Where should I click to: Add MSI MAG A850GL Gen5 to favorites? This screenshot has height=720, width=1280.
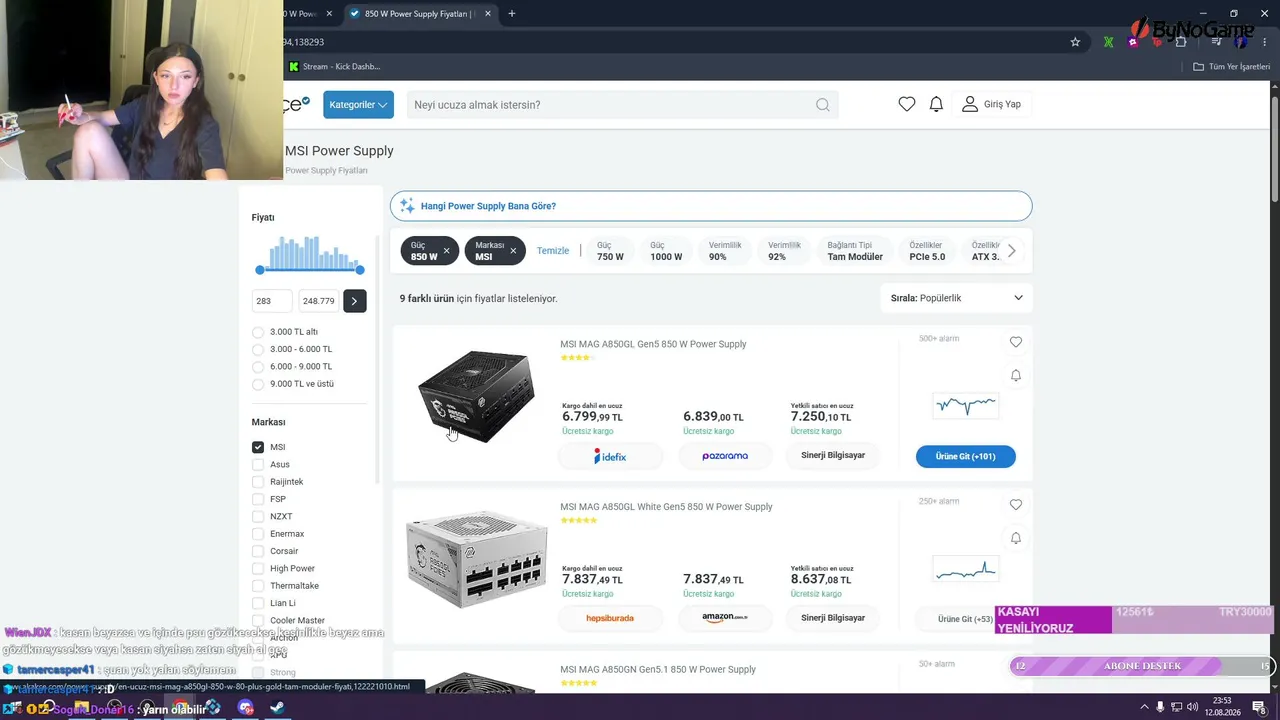click(1016, 342)
